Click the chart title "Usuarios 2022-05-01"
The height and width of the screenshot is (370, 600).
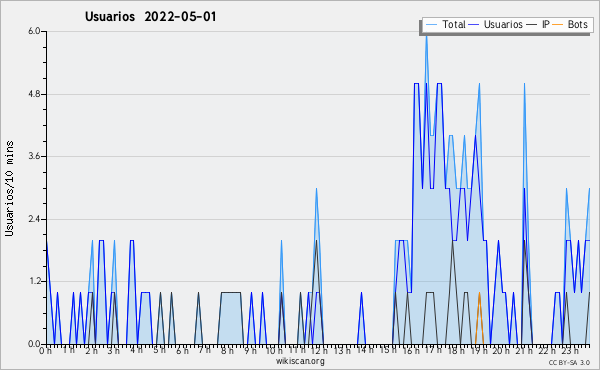151,17
